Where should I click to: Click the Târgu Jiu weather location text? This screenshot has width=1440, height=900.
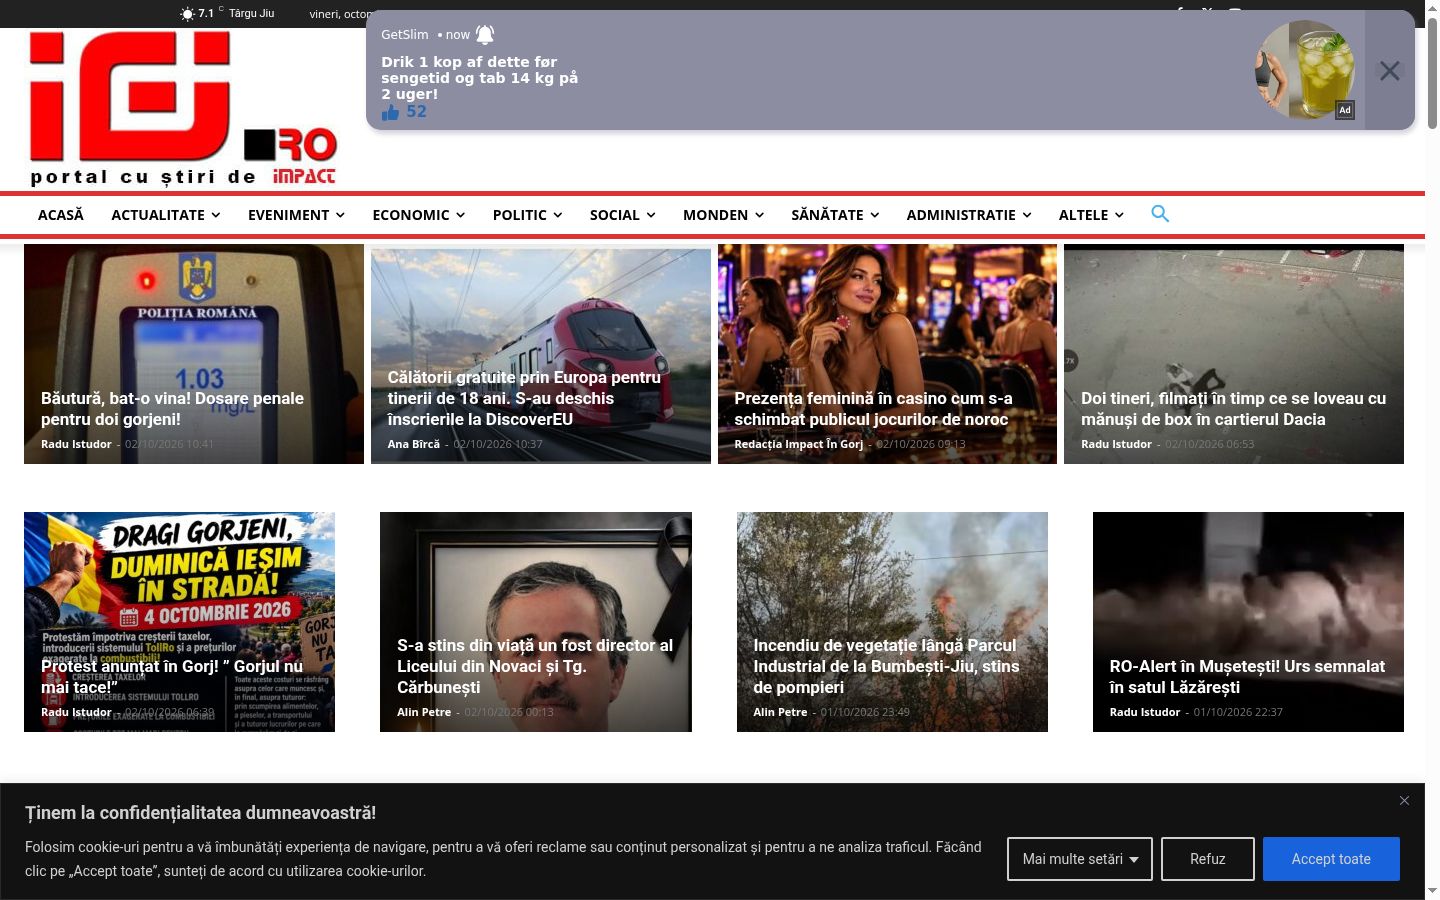[251, 14]
